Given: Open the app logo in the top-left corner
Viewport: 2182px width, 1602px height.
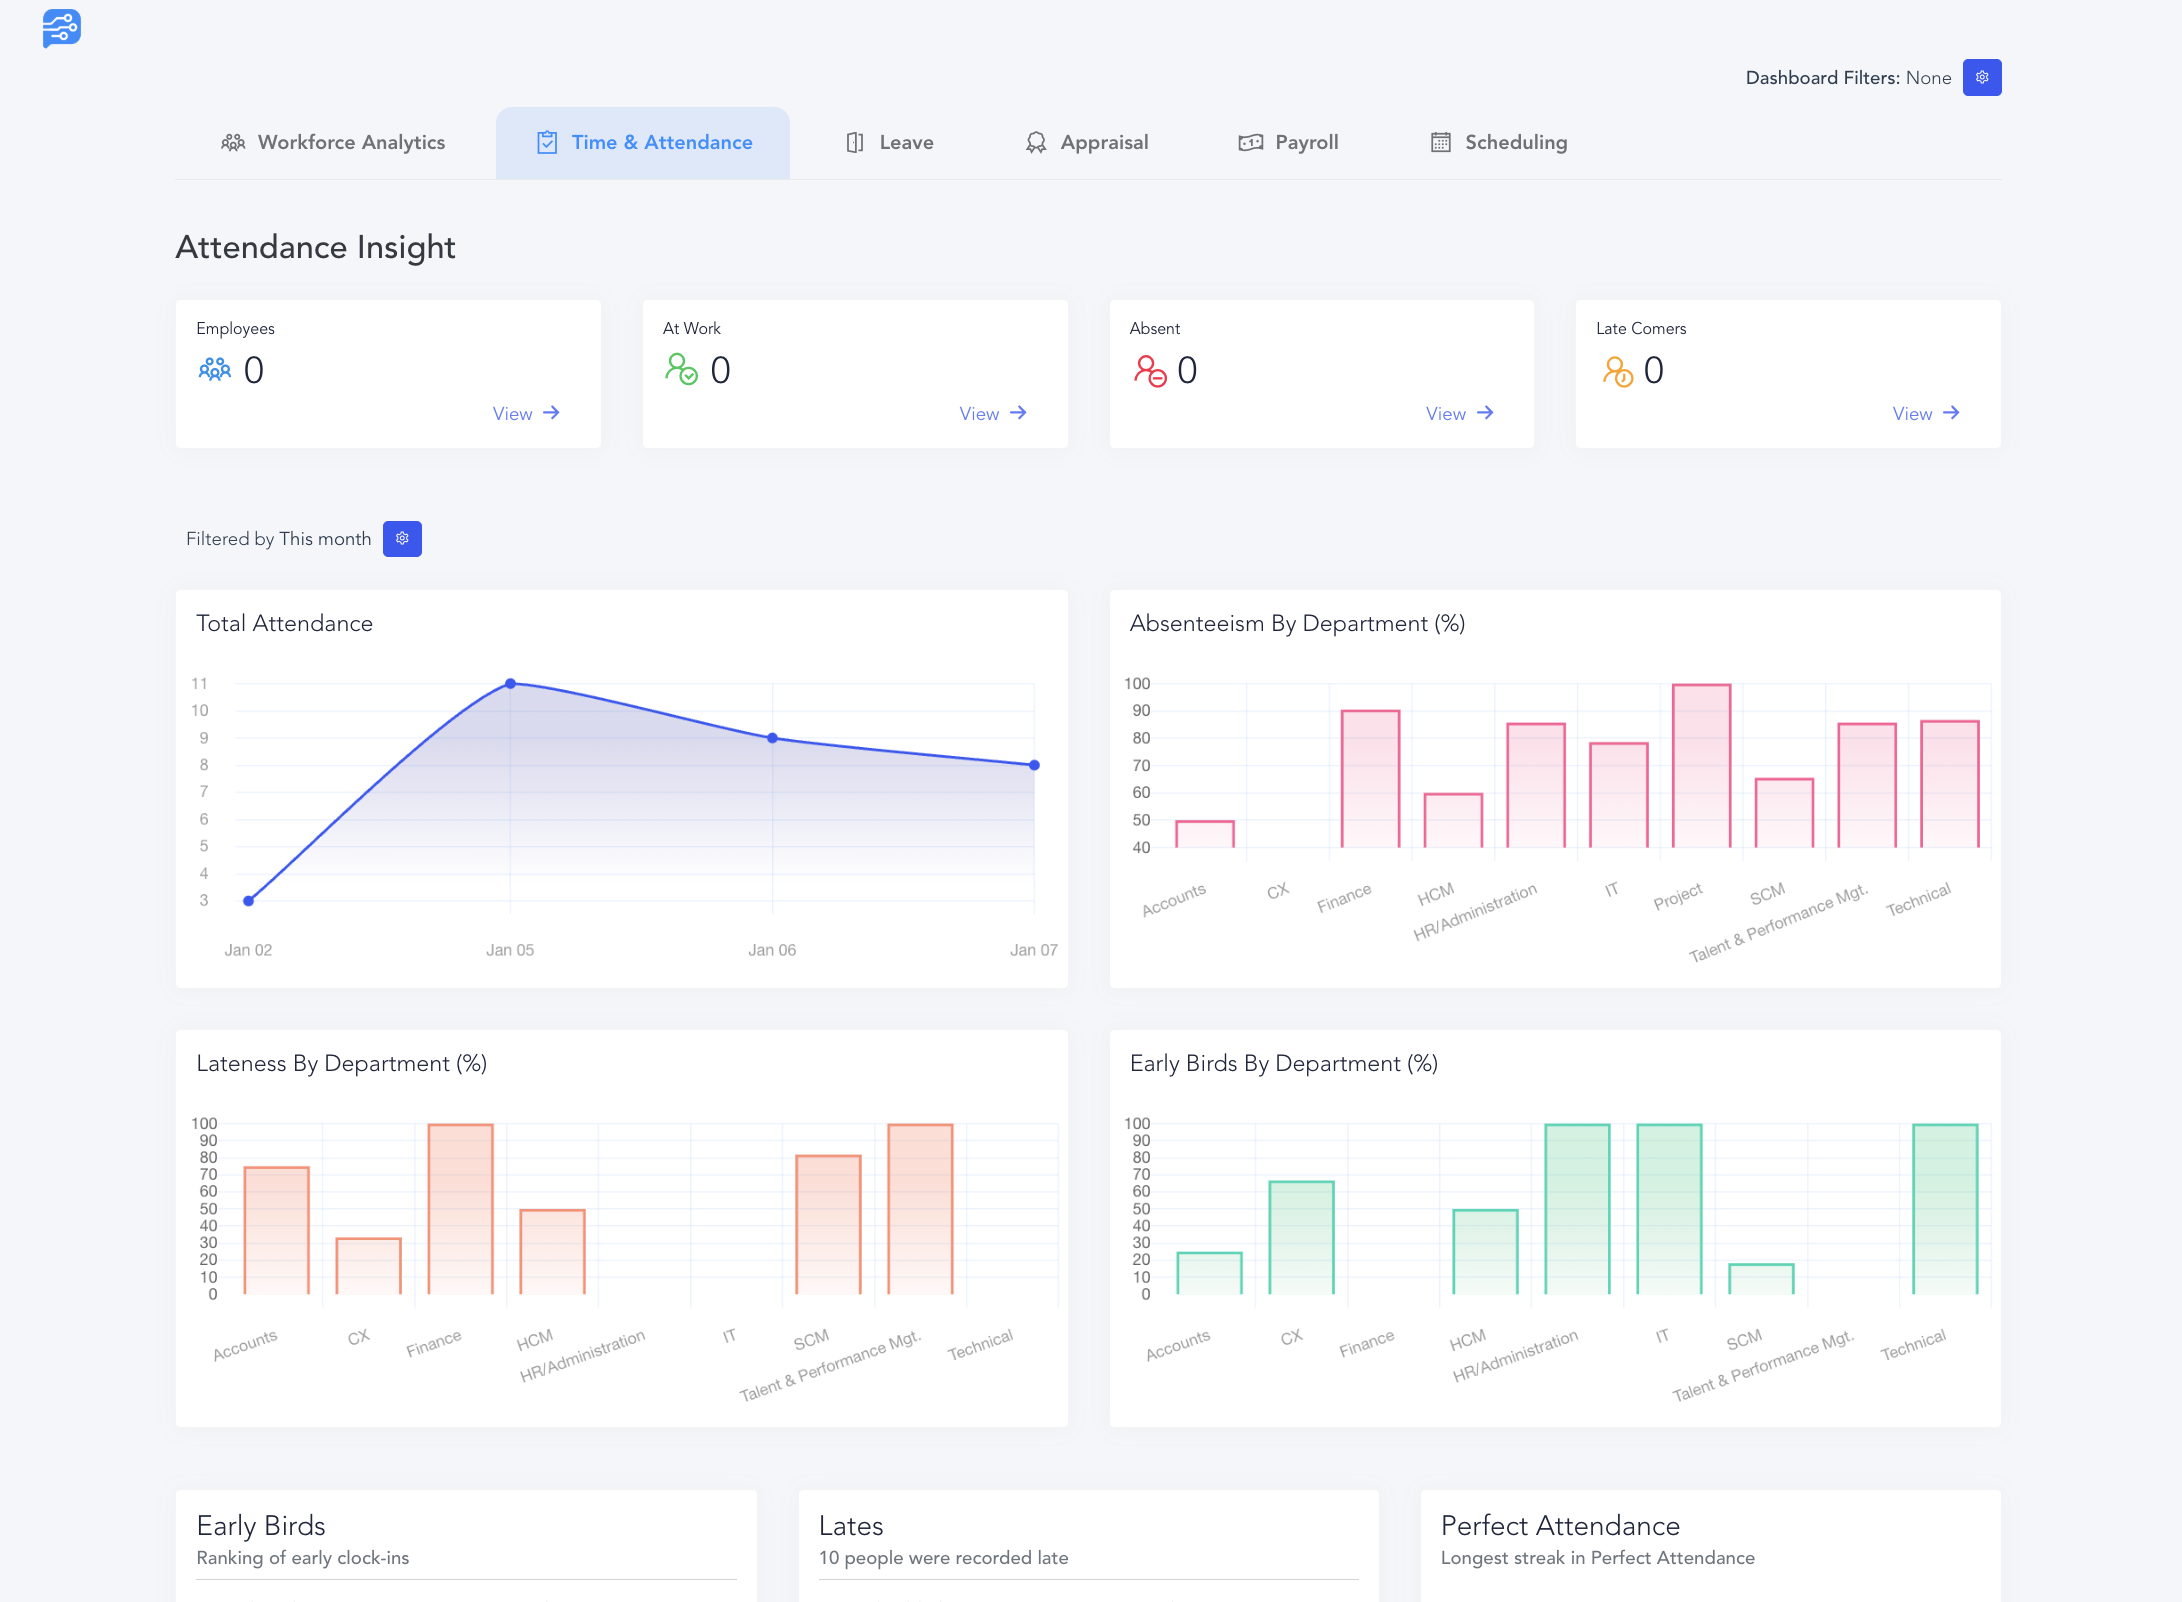Looking at the screenshot, I should tap(61, 28).
